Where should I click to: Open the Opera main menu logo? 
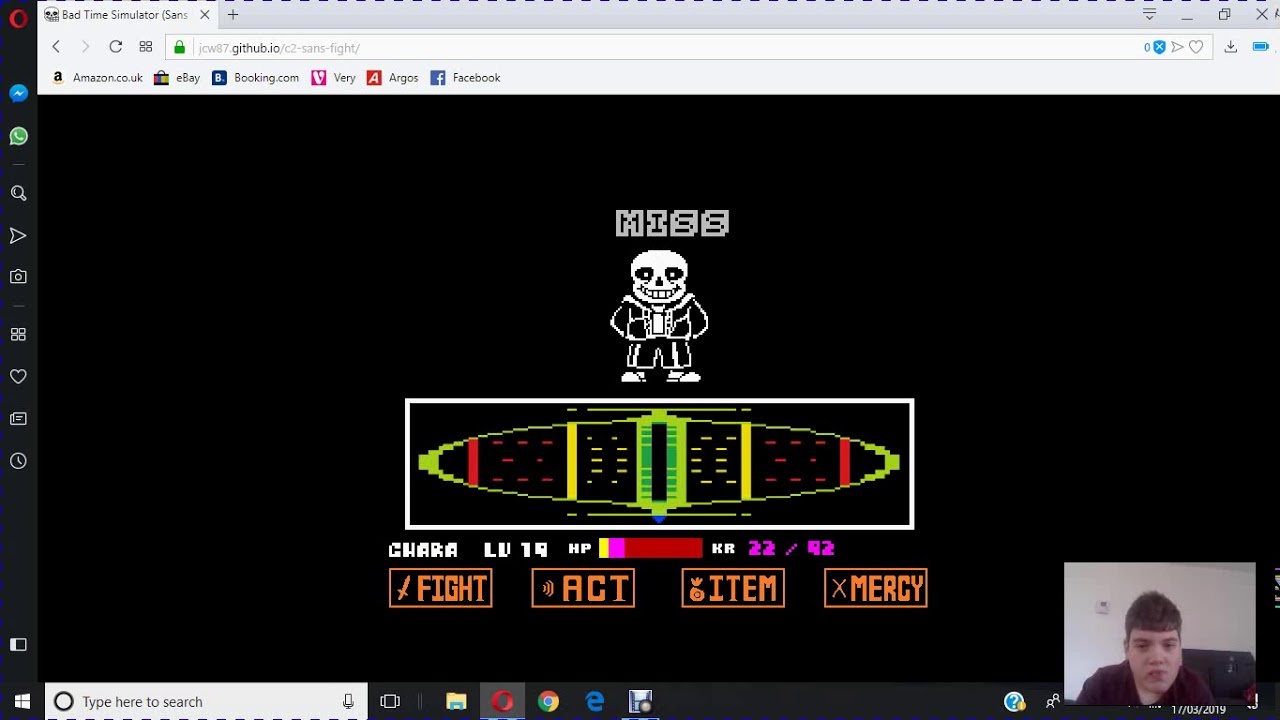tap(18, 18)
